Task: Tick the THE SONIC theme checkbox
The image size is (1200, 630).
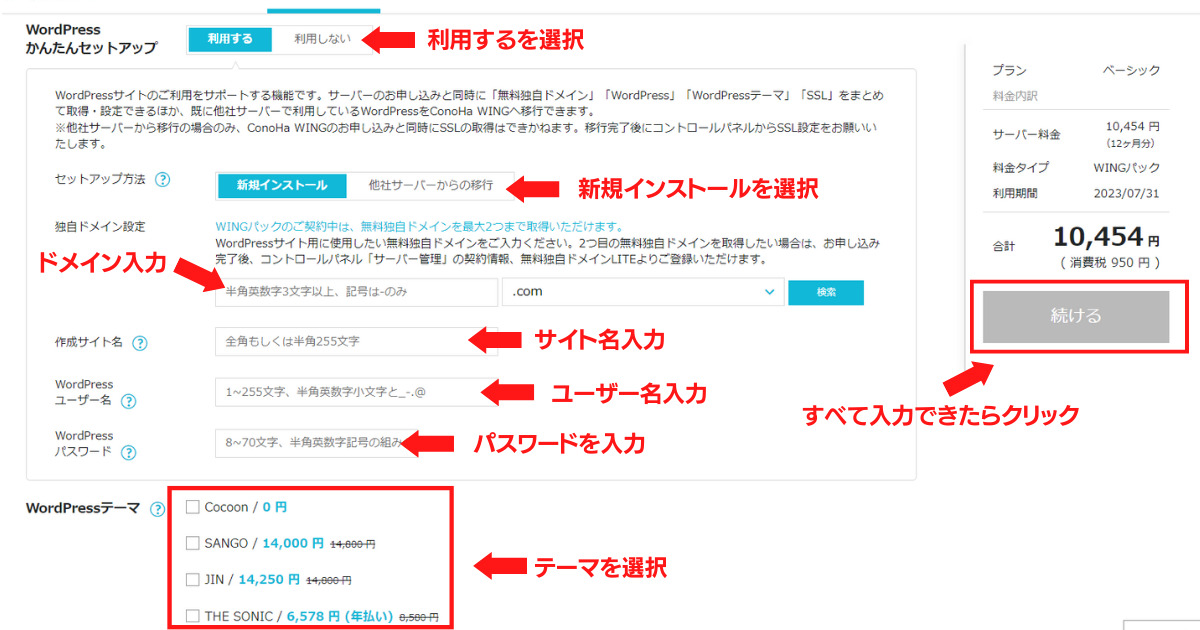Action: pyautogui.click(x=192, y=616)
